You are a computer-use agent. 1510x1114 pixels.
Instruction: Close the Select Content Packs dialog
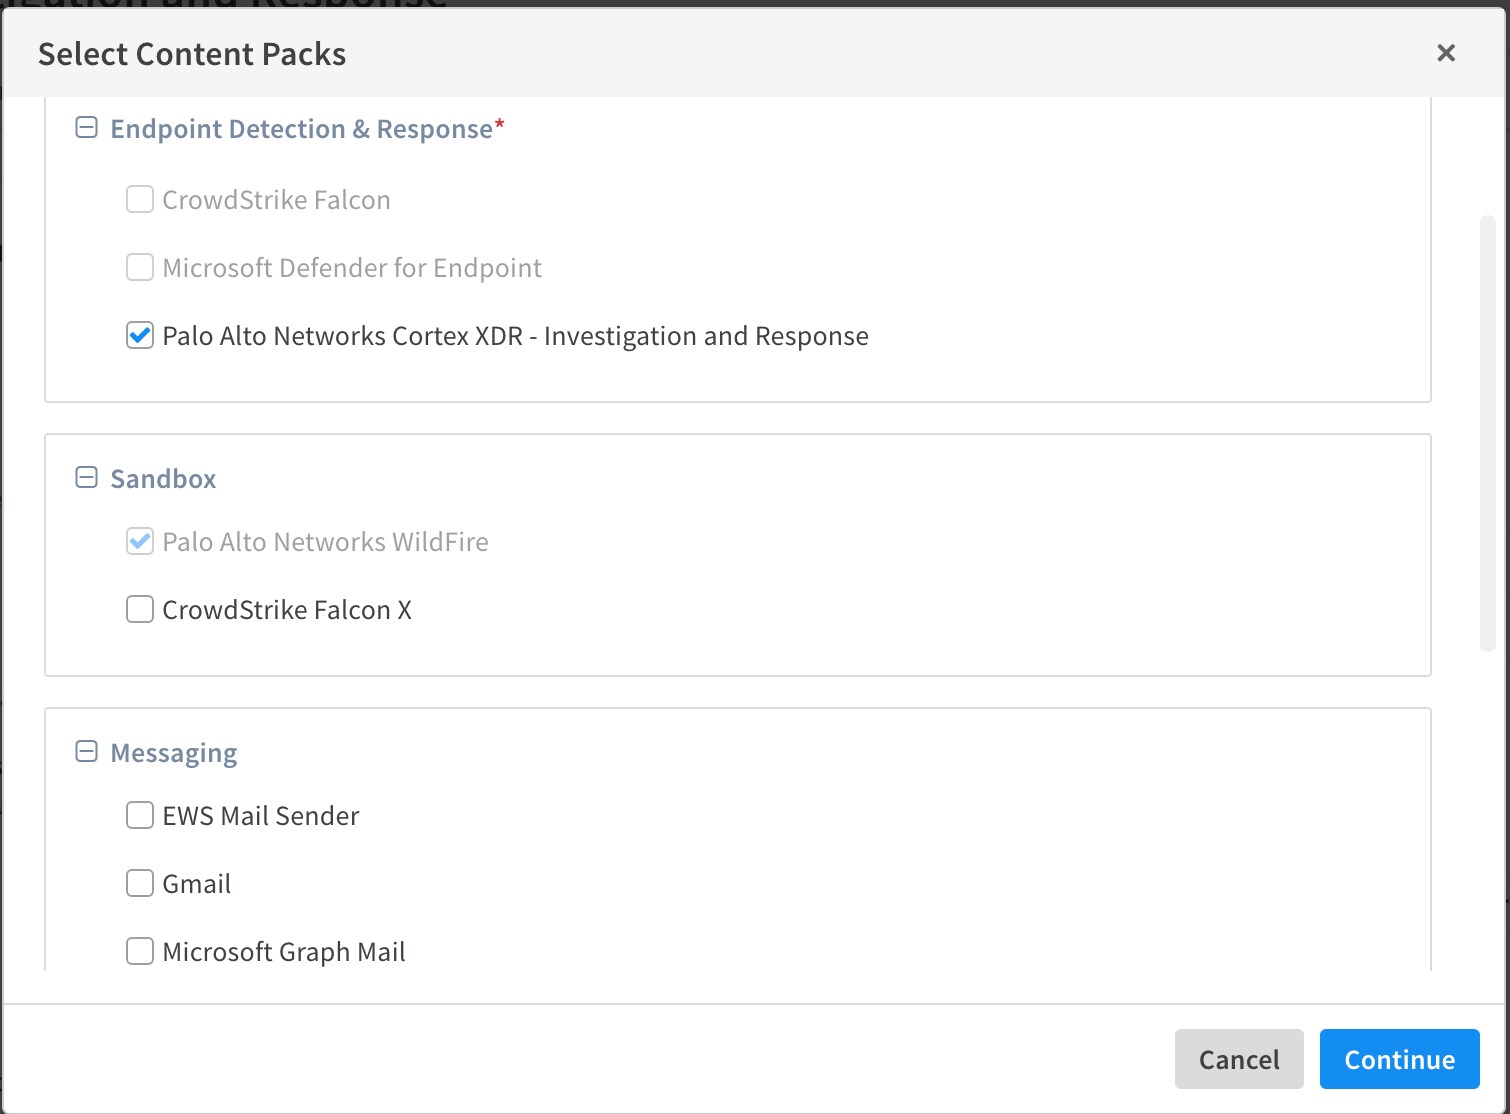coord(1445,53)
